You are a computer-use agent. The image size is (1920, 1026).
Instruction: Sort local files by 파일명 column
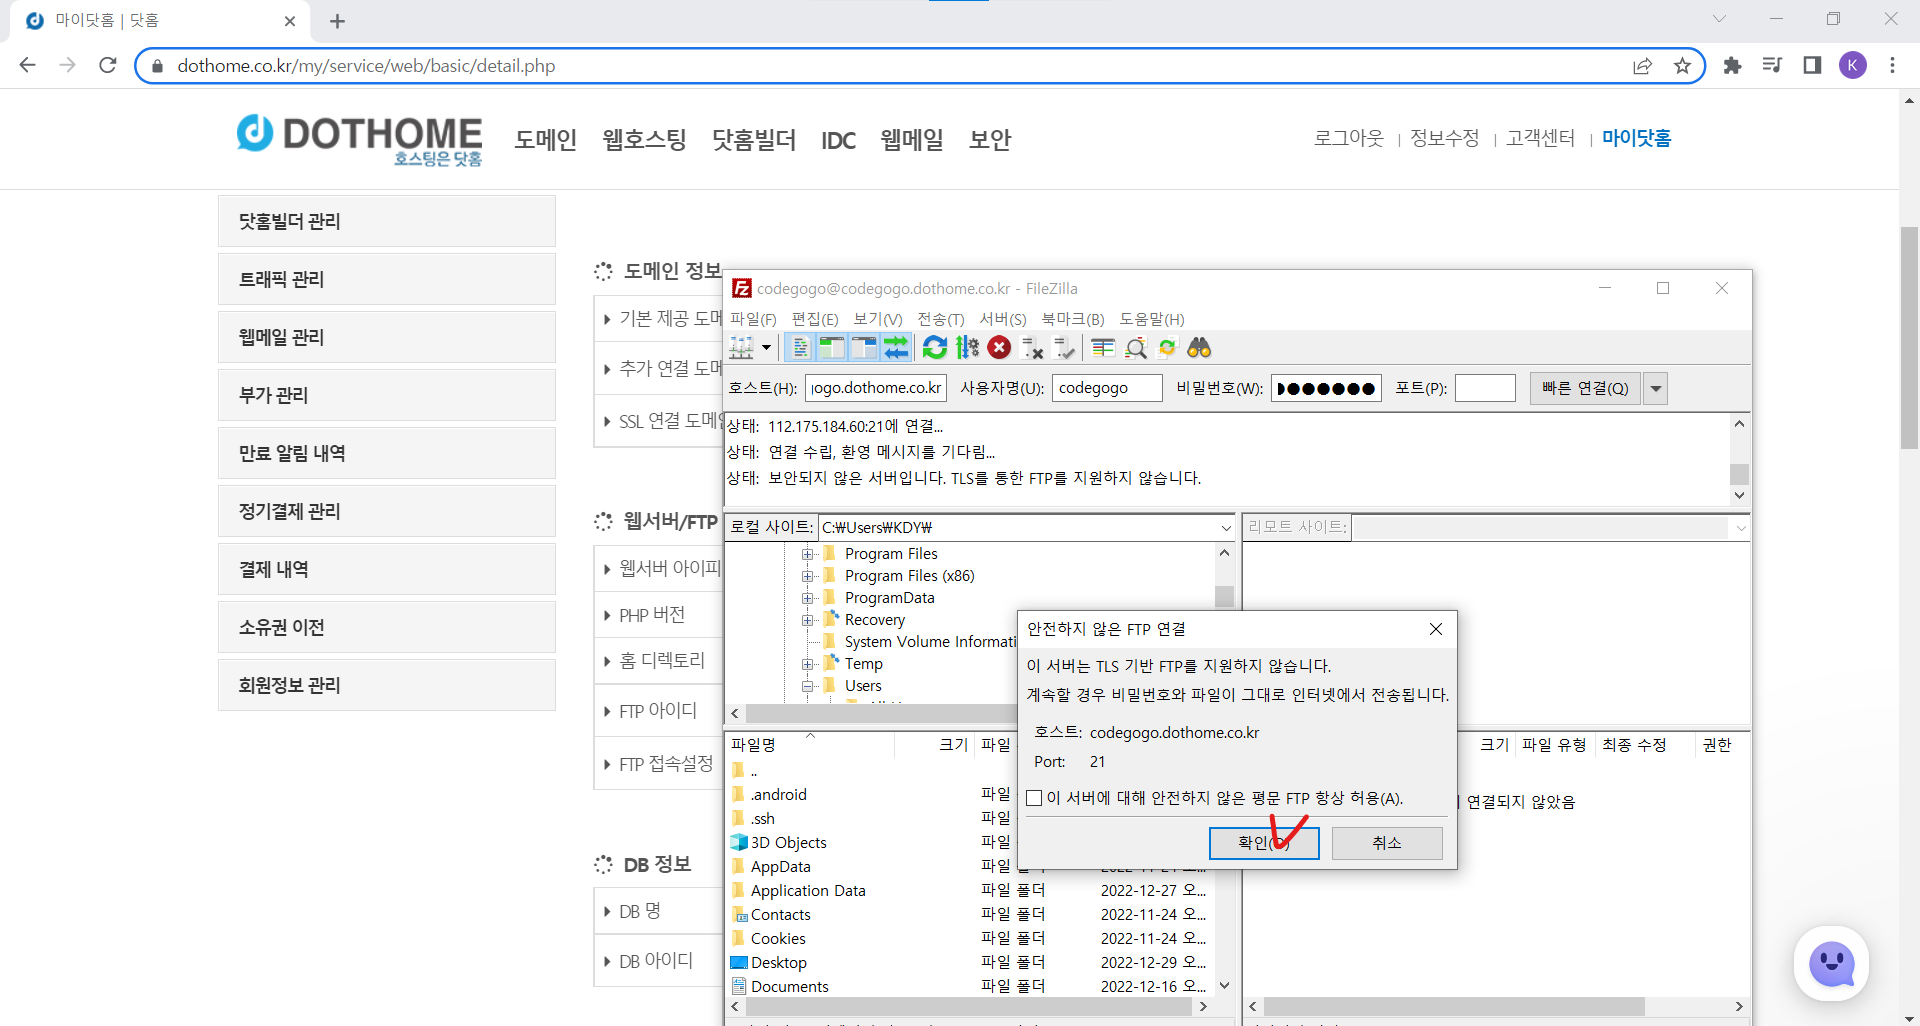point(810,745)
